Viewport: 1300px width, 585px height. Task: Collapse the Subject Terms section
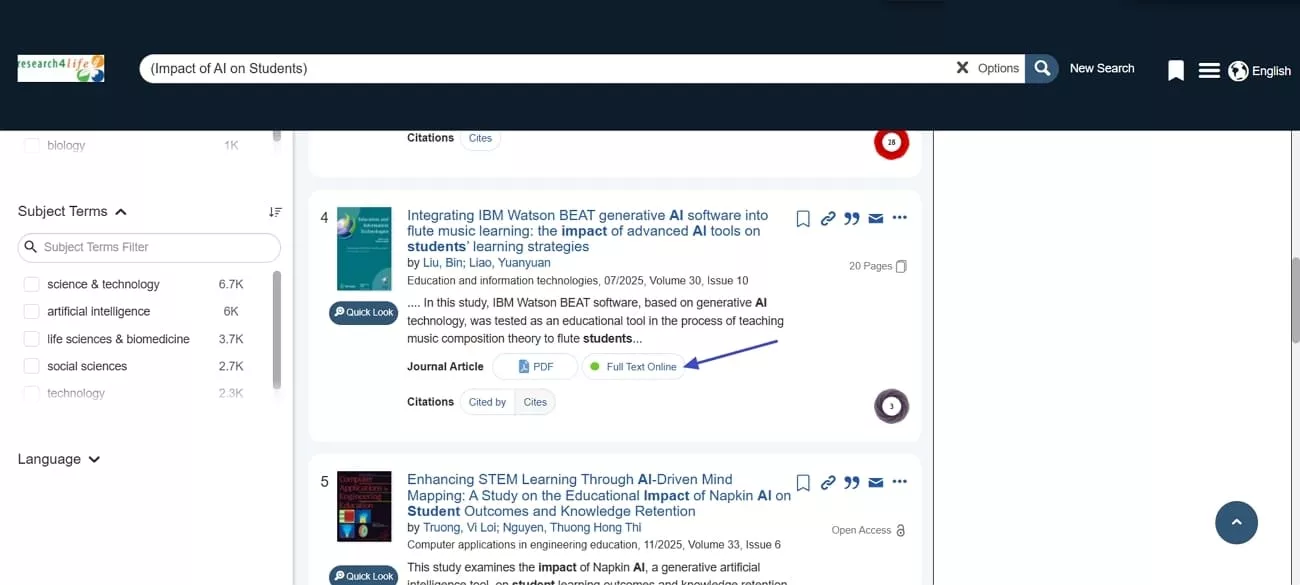pyautogui.click(x=72, y=211)
